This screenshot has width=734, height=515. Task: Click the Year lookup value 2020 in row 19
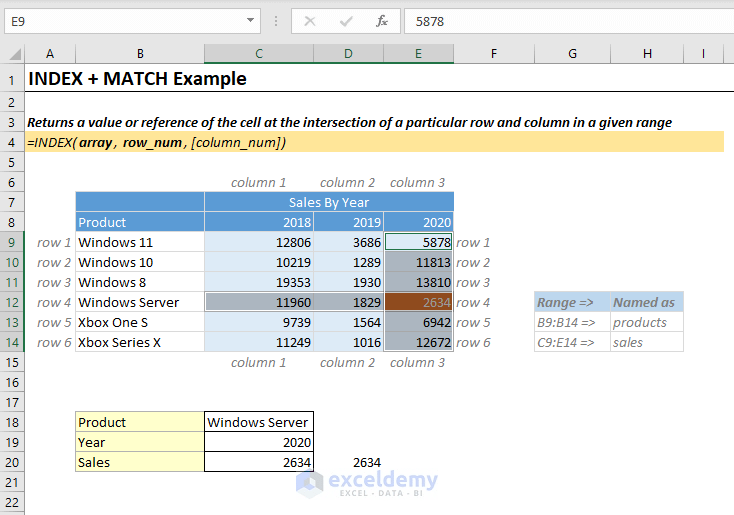tap(259, 442)
